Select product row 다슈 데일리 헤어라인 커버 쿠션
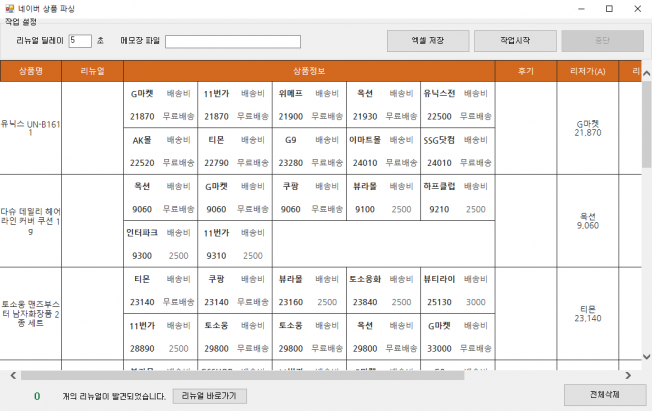652x411 pixels. tap(31, 221)
